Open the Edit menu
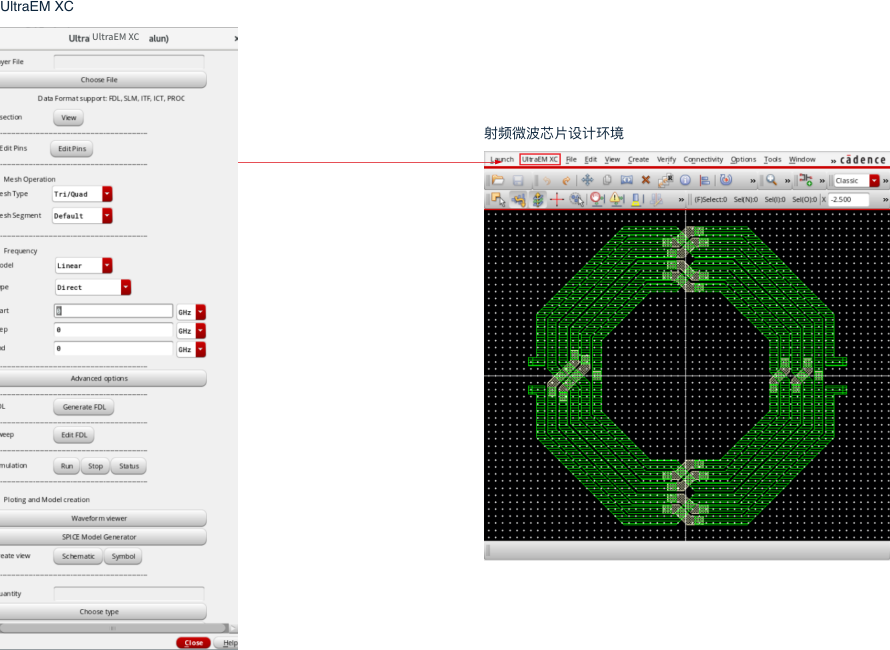This screenshot has height=650, width=890. coord(591,160)
